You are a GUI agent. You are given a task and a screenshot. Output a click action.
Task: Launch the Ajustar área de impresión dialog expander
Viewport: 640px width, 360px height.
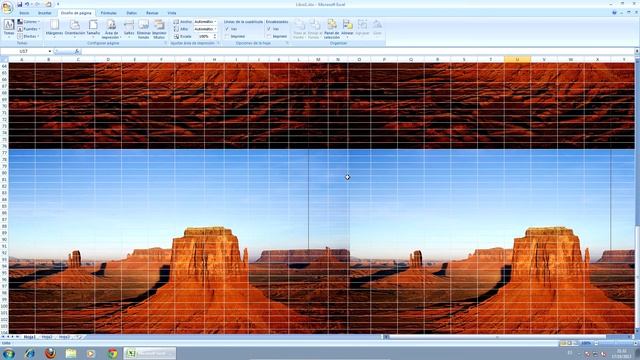click(x=218, y=43)
